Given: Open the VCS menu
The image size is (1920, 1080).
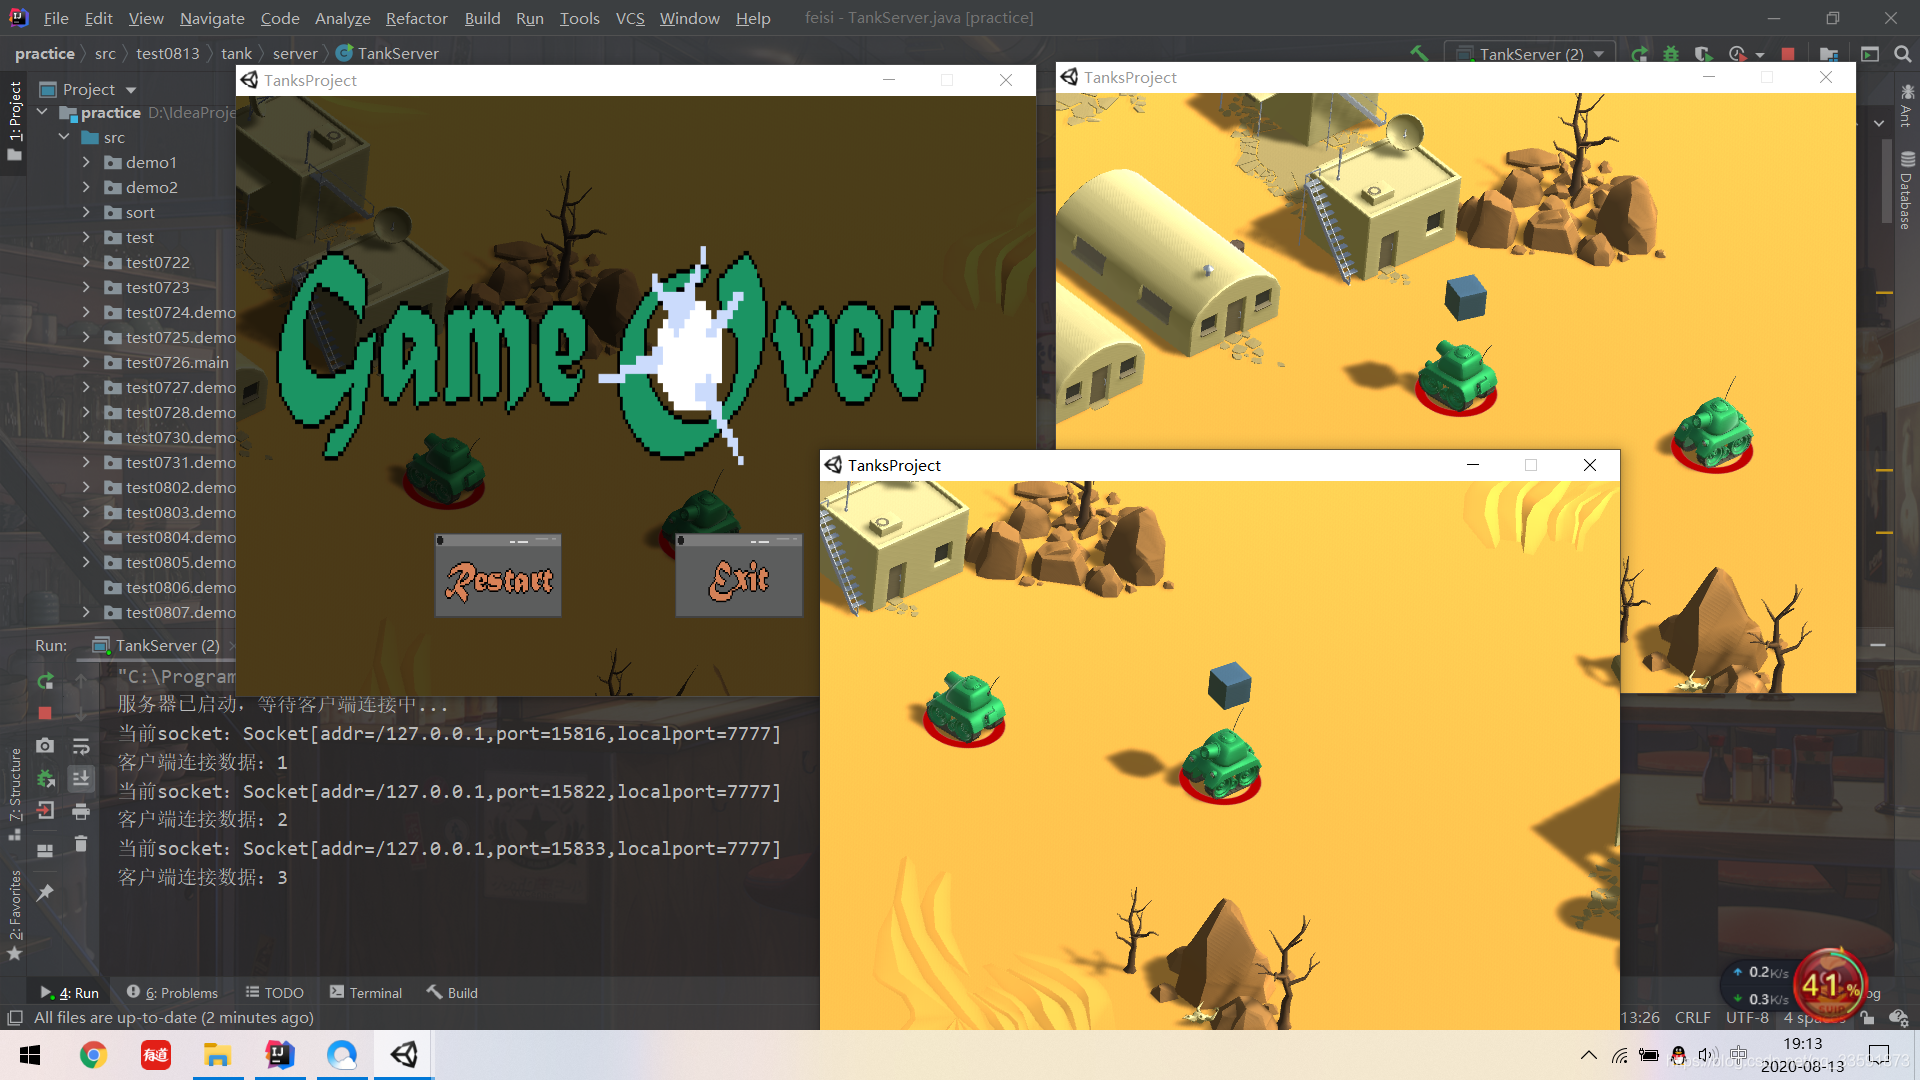Looking at the screenshot, I should (x=630, y=18).
